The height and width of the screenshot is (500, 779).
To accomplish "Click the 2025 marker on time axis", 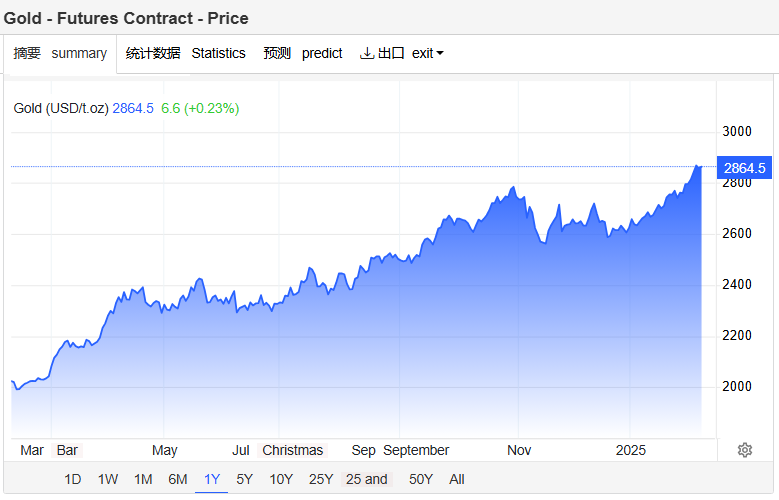I will (631, 450).
